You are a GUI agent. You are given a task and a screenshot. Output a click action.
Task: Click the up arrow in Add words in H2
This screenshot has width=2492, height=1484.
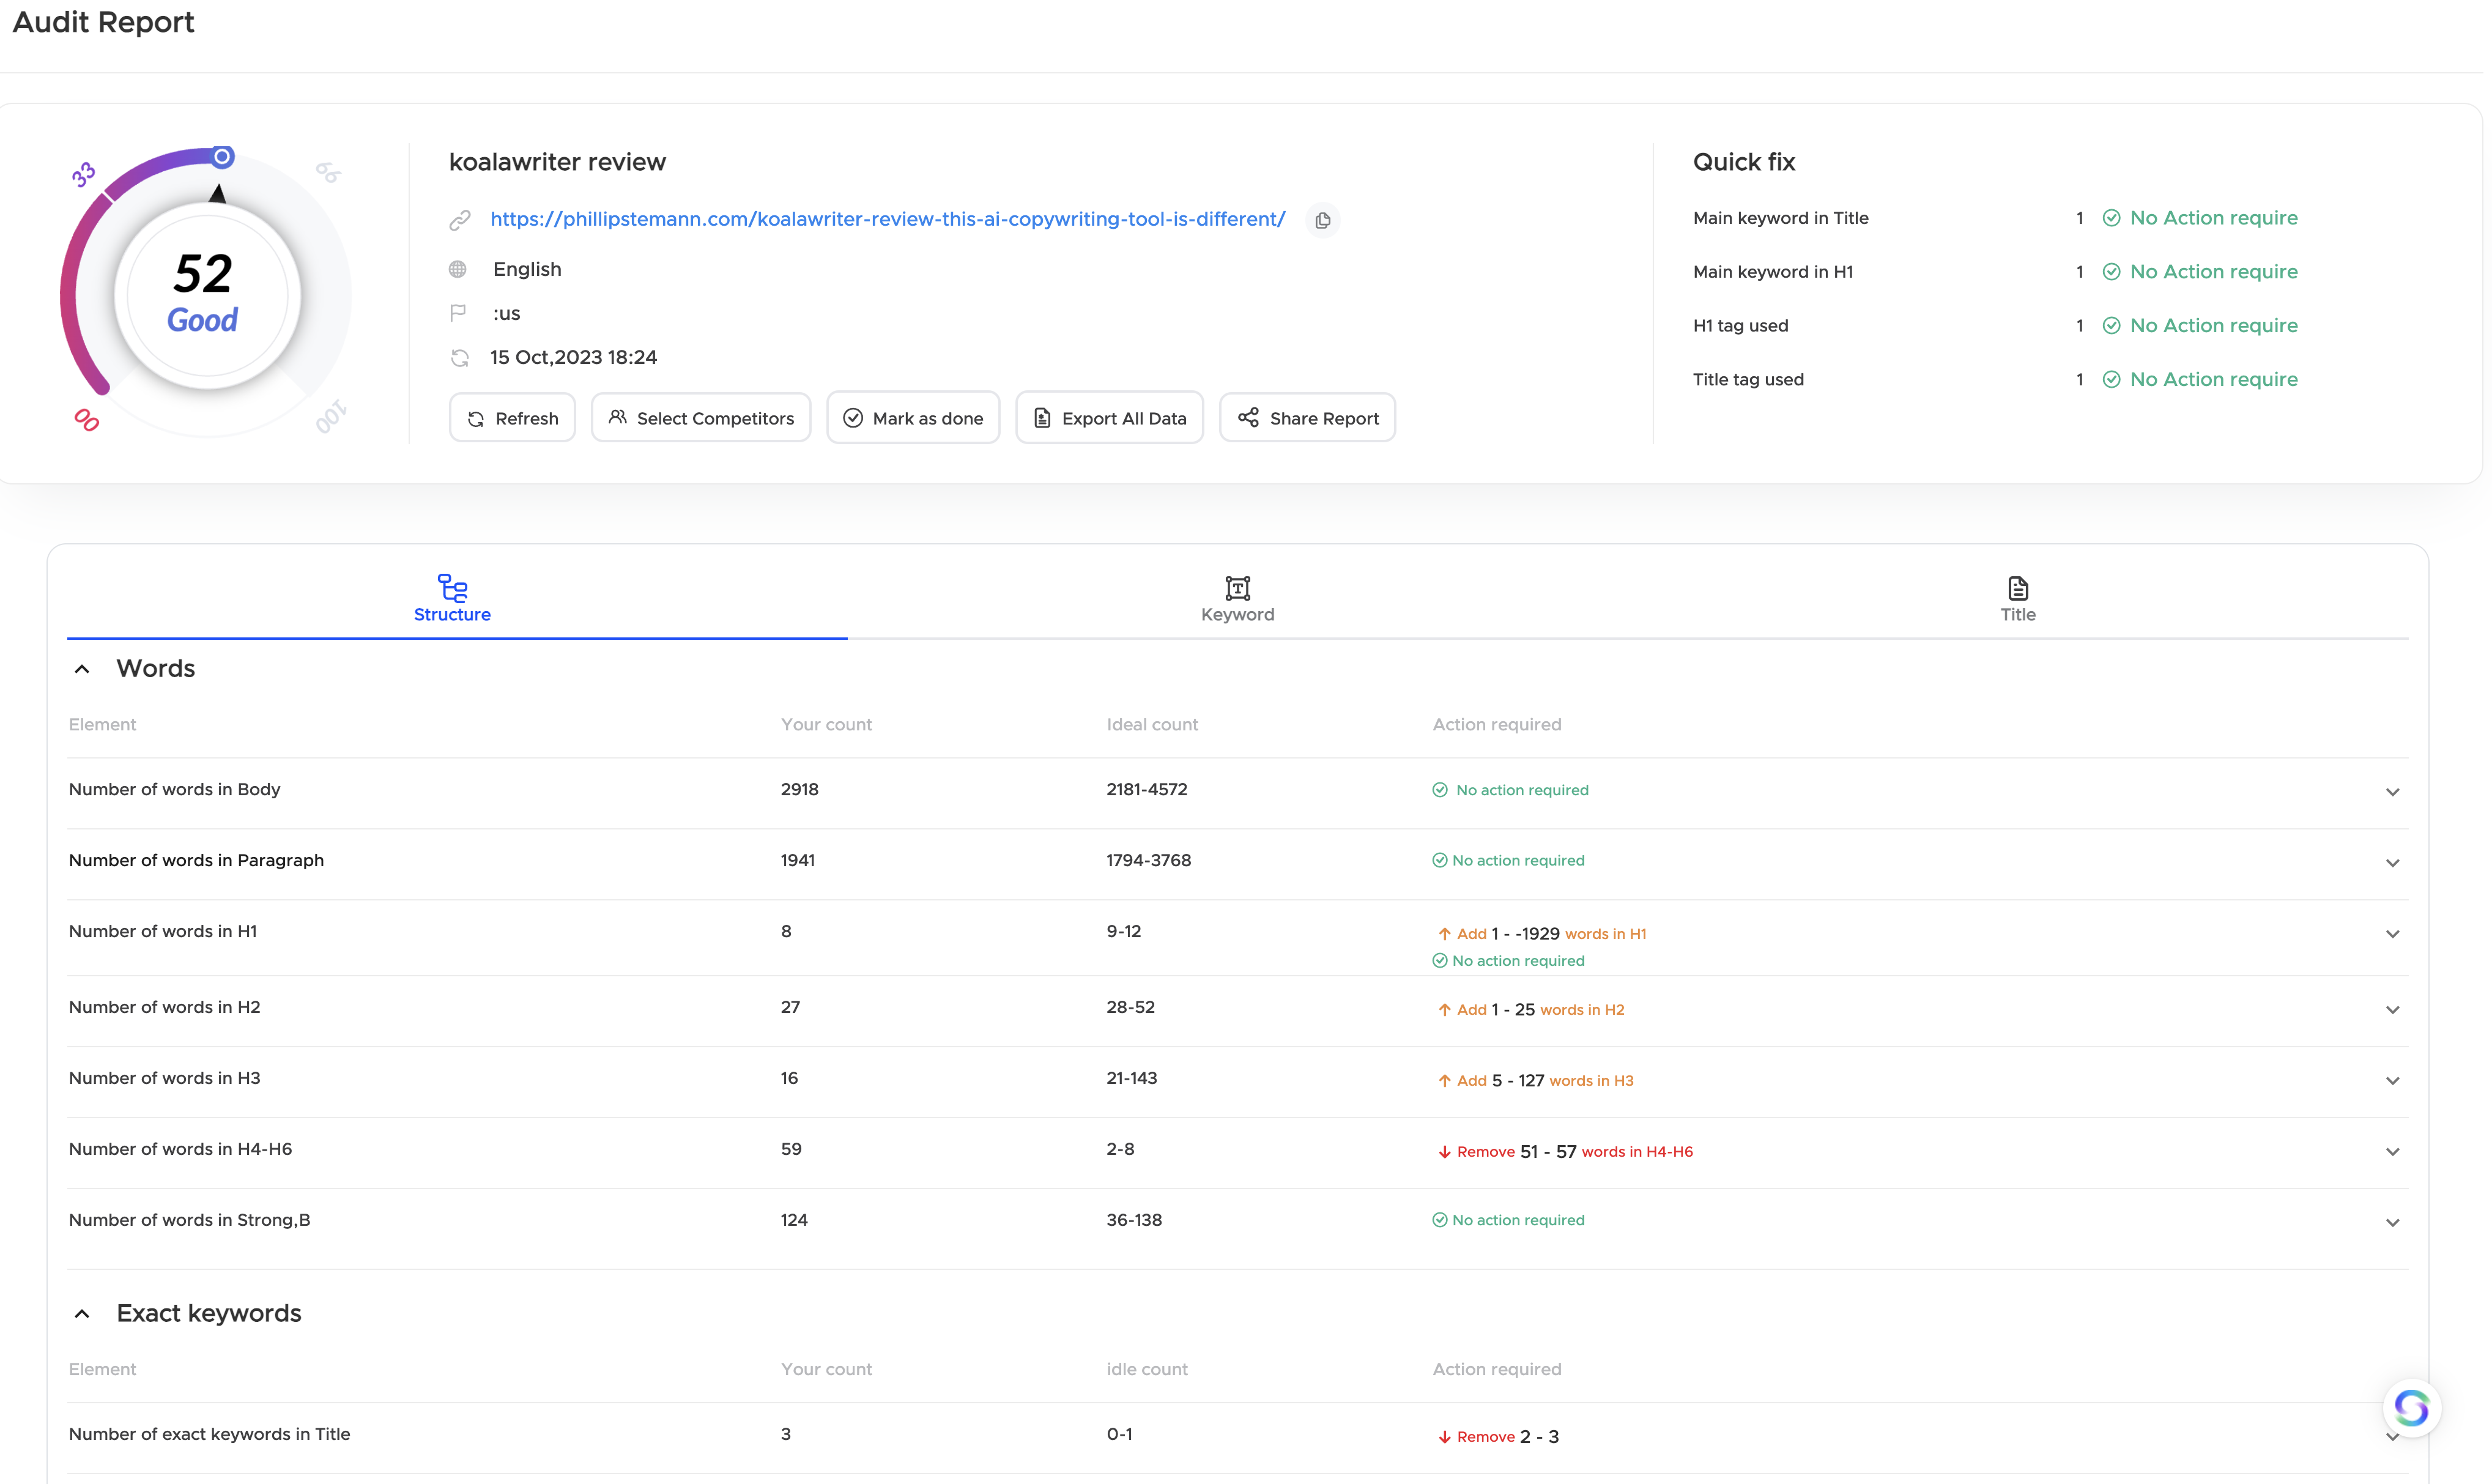(x=1444, y=1010)
